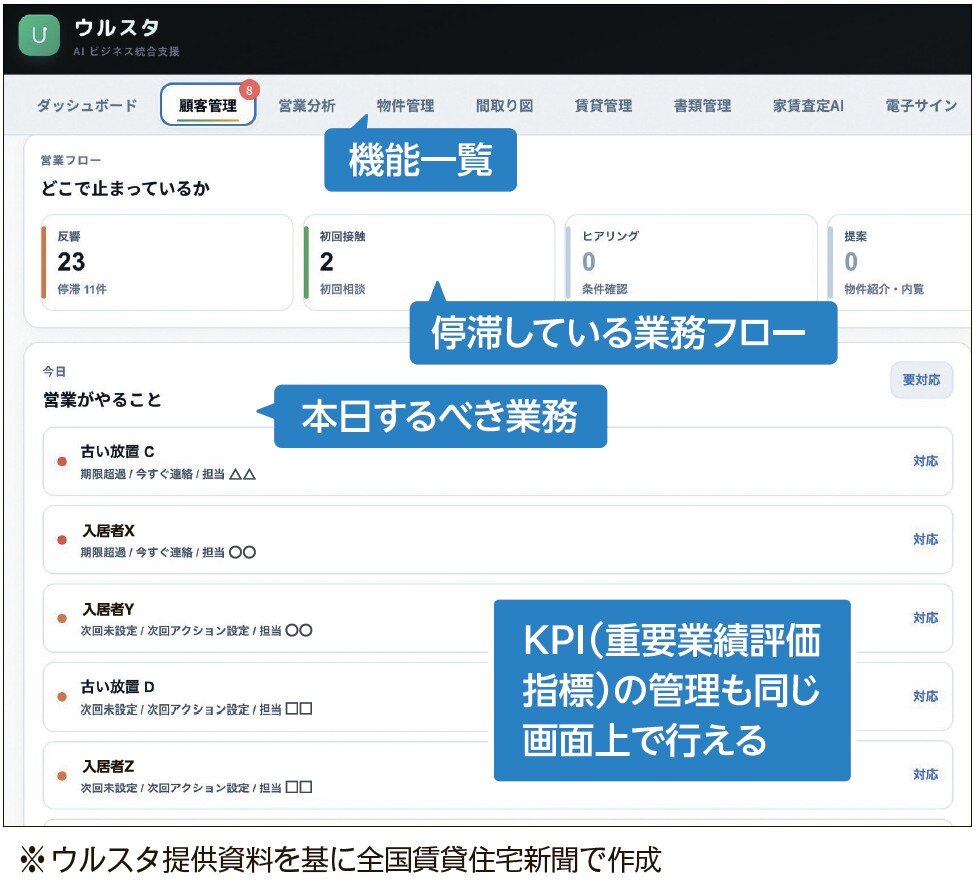The height and width of the screenshot is (882, 975).
Task: Click 期限超過 details with 担当 △△
Action: coord(168,475)
